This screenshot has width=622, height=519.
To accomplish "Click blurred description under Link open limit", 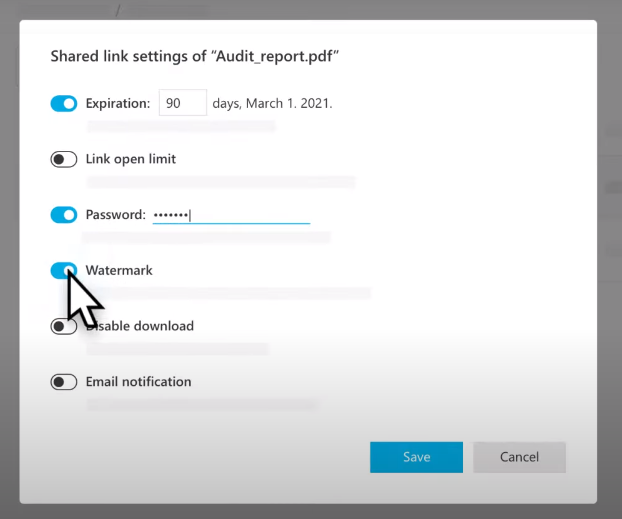I will (220, 182).
